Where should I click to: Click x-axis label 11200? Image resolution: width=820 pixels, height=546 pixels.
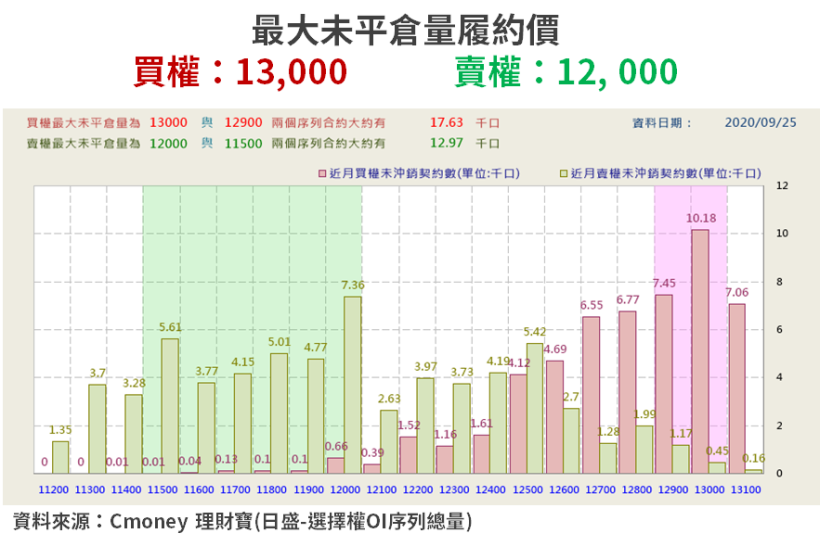(x=53, y=490)
